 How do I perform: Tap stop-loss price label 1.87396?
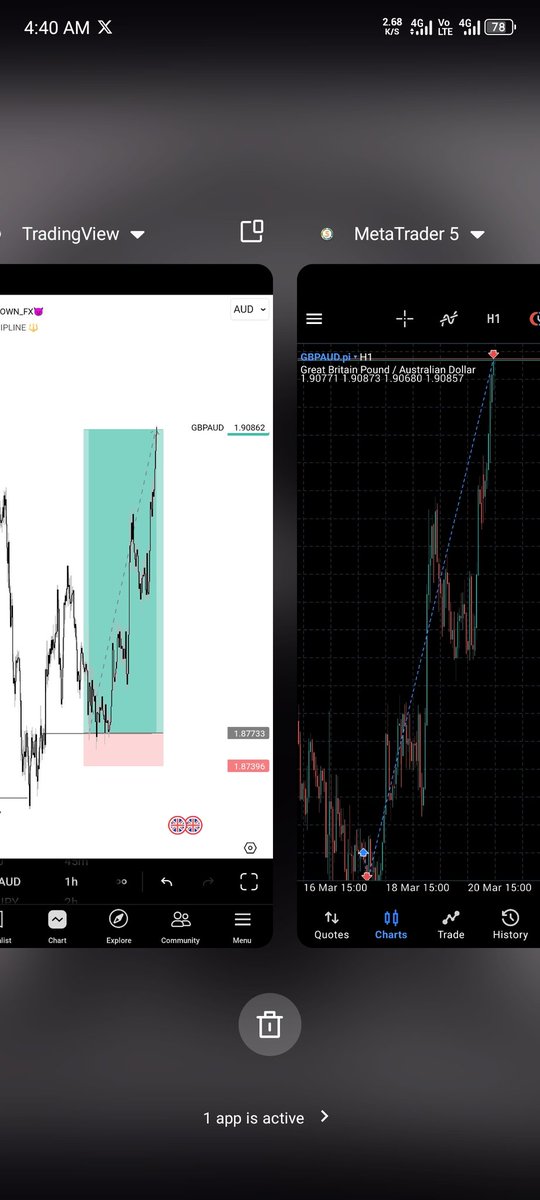tap(249, 766)
